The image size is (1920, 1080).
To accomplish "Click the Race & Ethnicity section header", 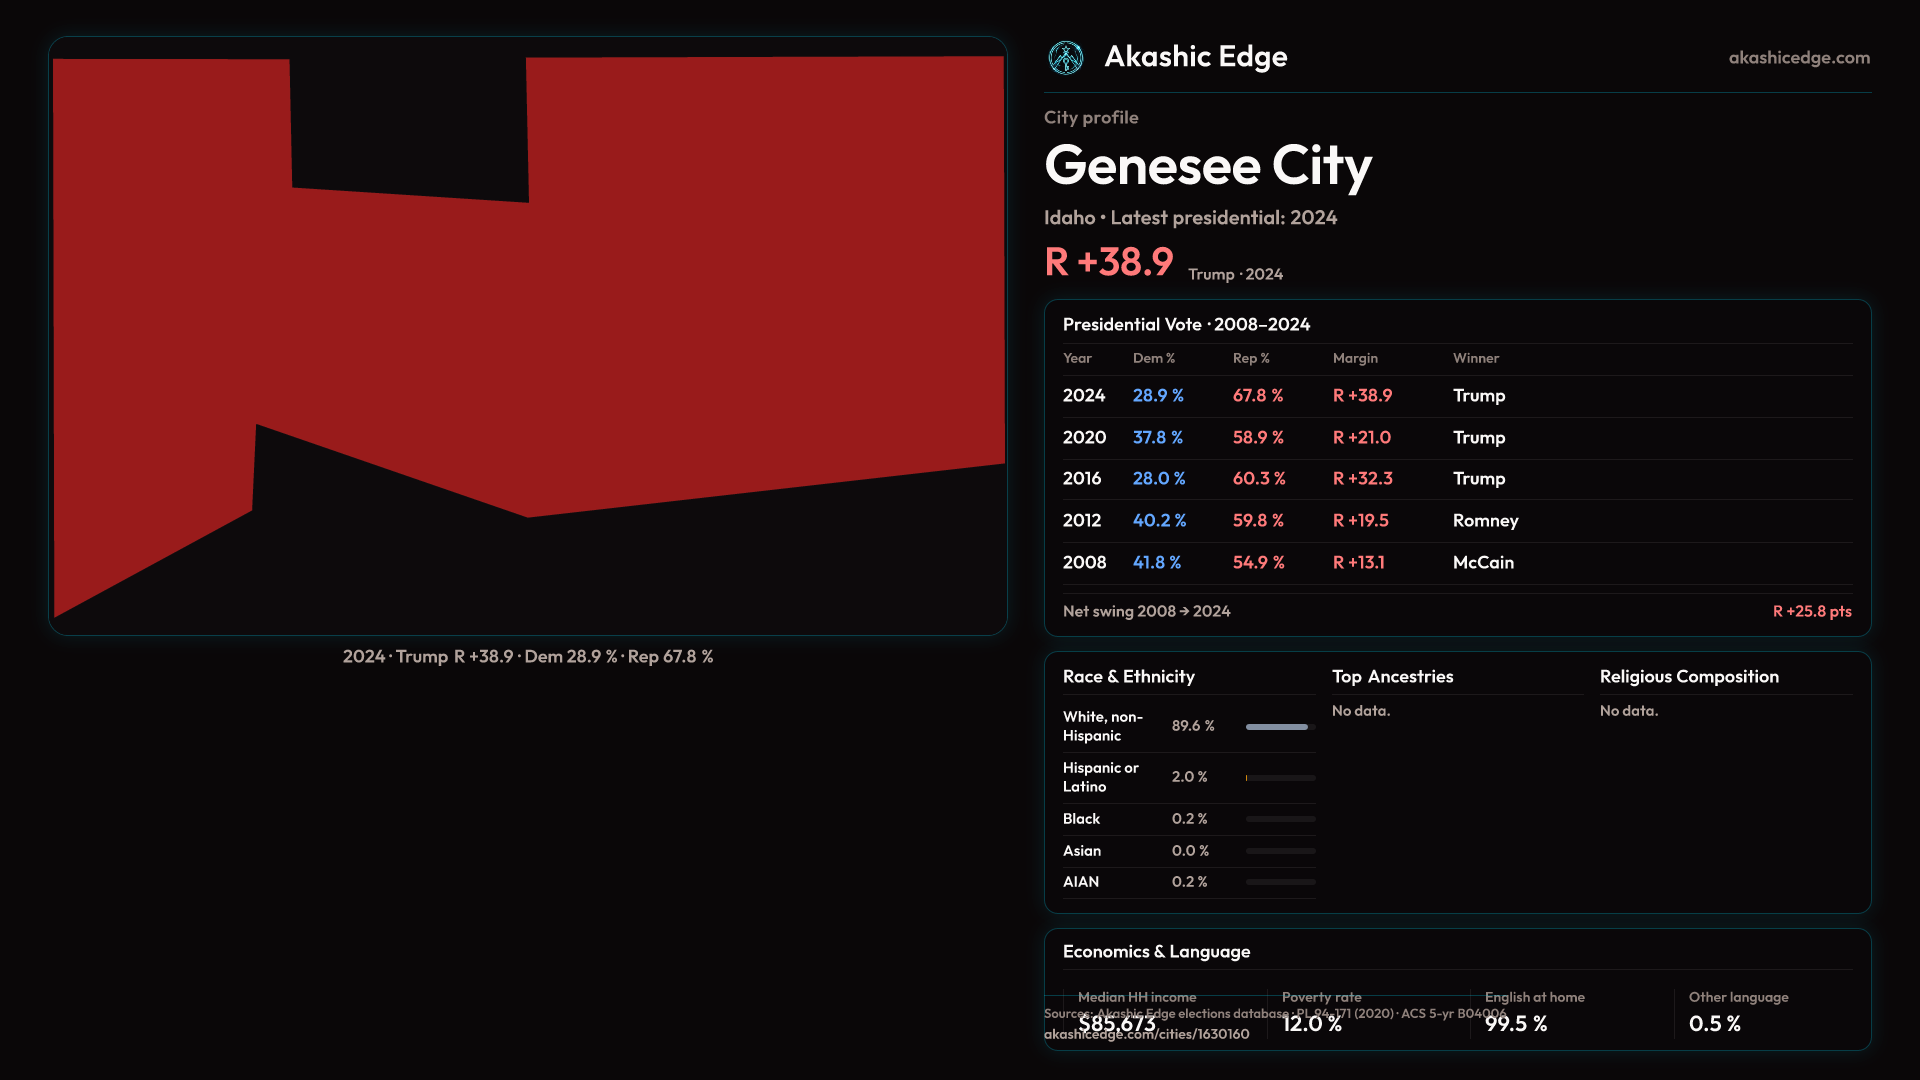I will click(1128, 677).
